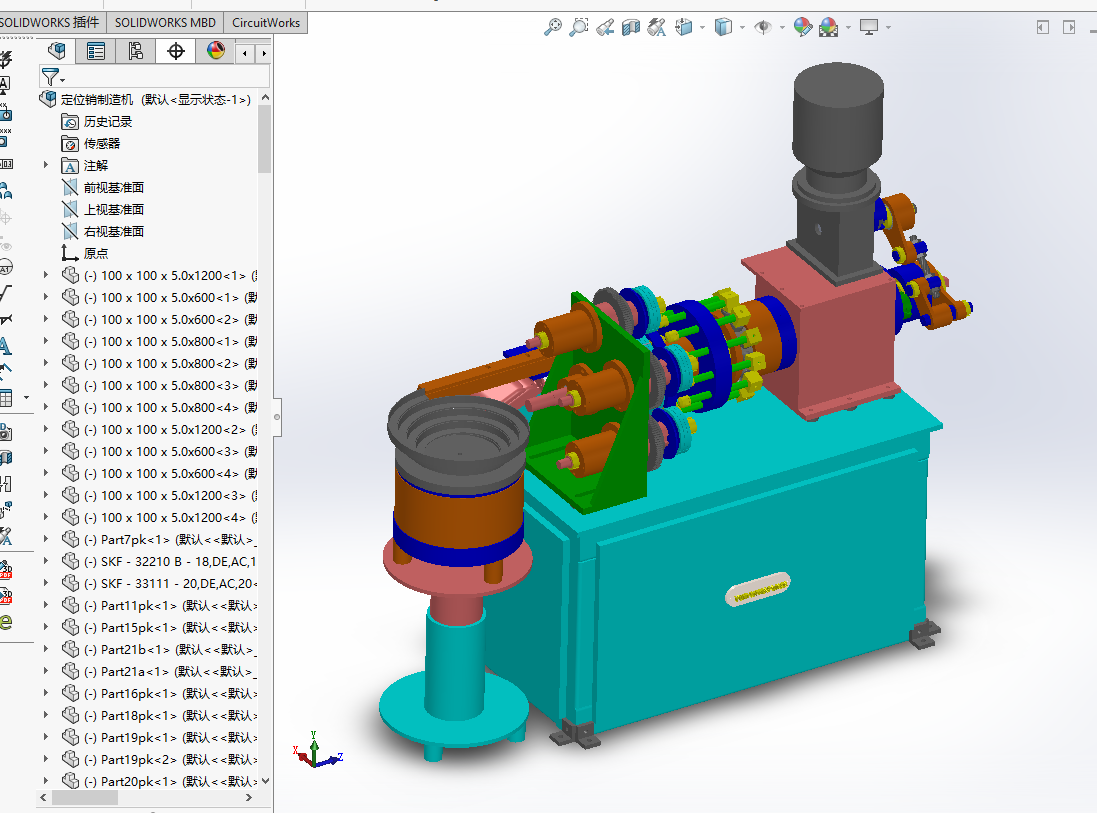This screenshot has height=813, width=1097.
Task: Click 原点 origin icon
Action: click(70, 253)
